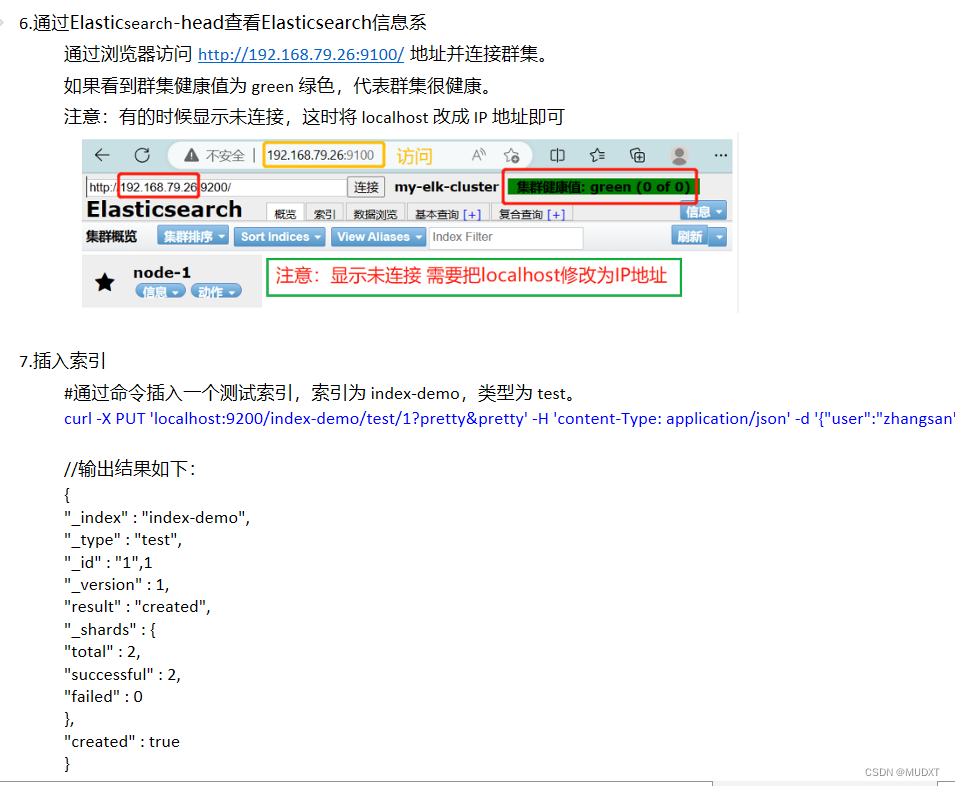This screenshot has width=955, height=786.
Task: Open the 索引 indices tab
Action: [x=324, y=214]
